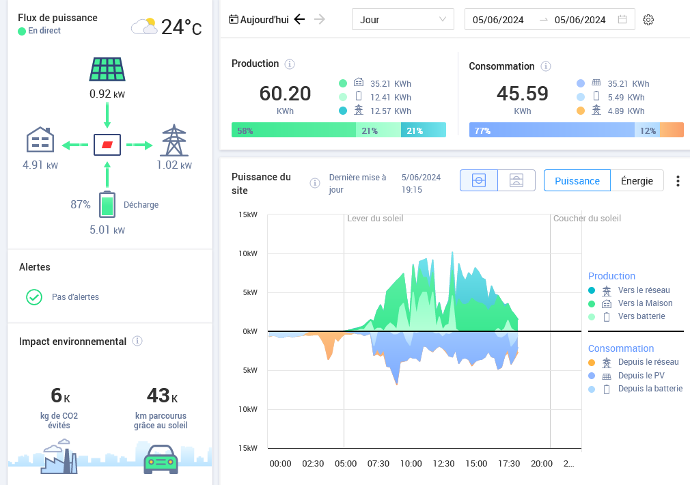Click the En direct status label
The width and height of the screenshot is (690, 485).
point(44,31)
